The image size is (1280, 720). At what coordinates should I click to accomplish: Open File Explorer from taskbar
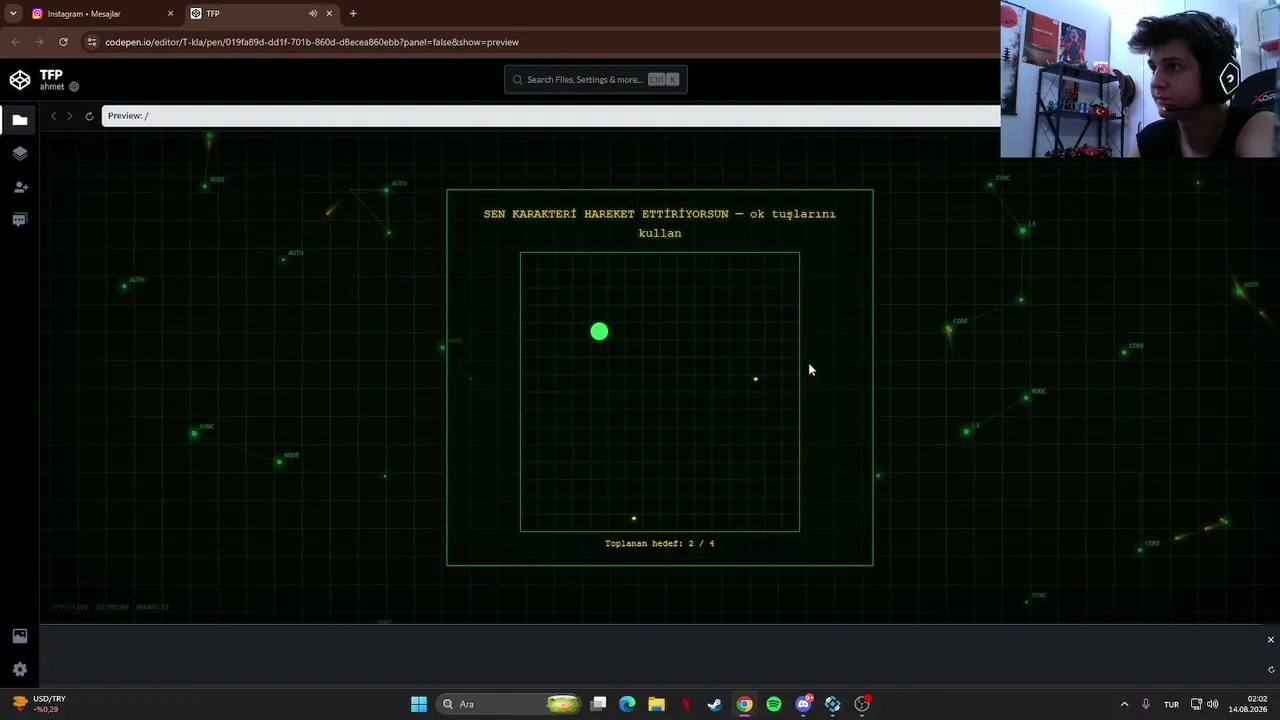(656, 704)
